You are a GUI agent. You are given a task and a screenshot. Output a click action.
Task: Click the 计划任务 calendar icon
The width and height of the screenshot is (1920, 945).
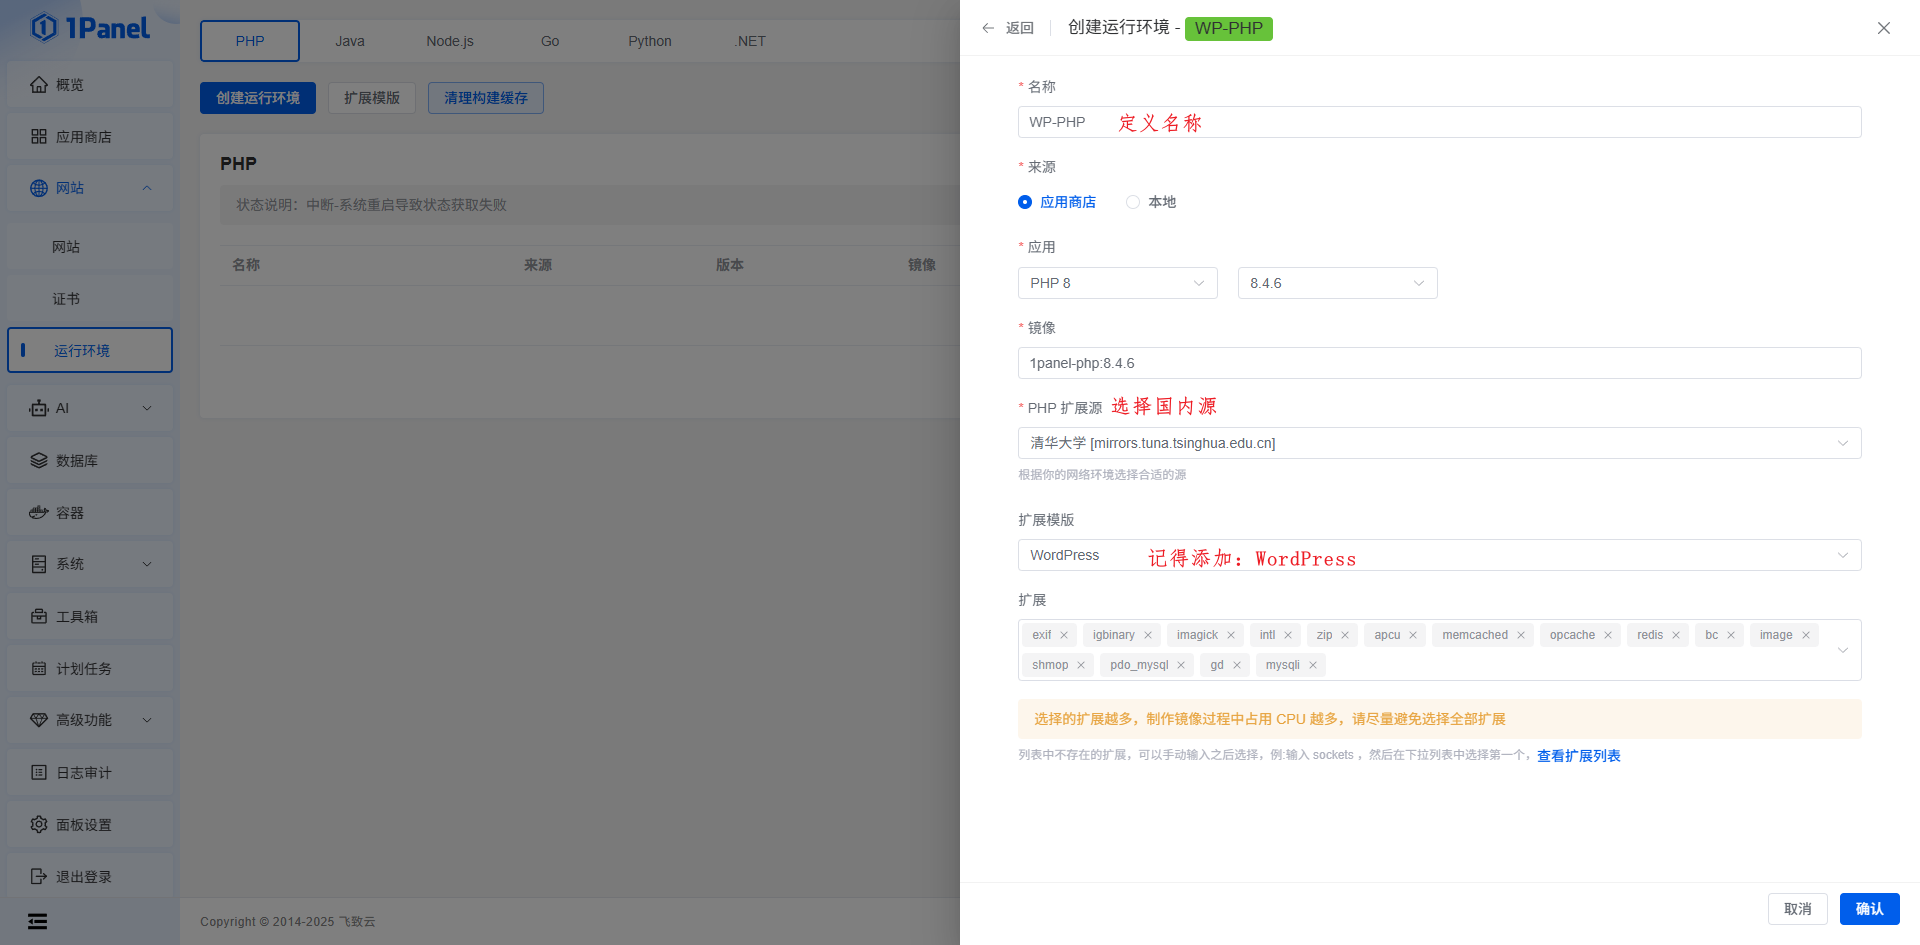click(39, 669)
